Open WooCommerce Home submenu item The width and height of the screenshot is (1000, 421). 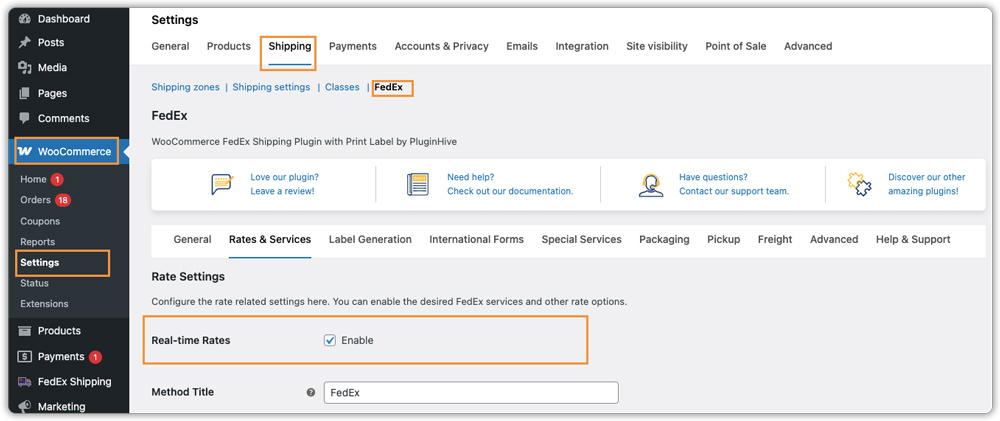[33, 179]
